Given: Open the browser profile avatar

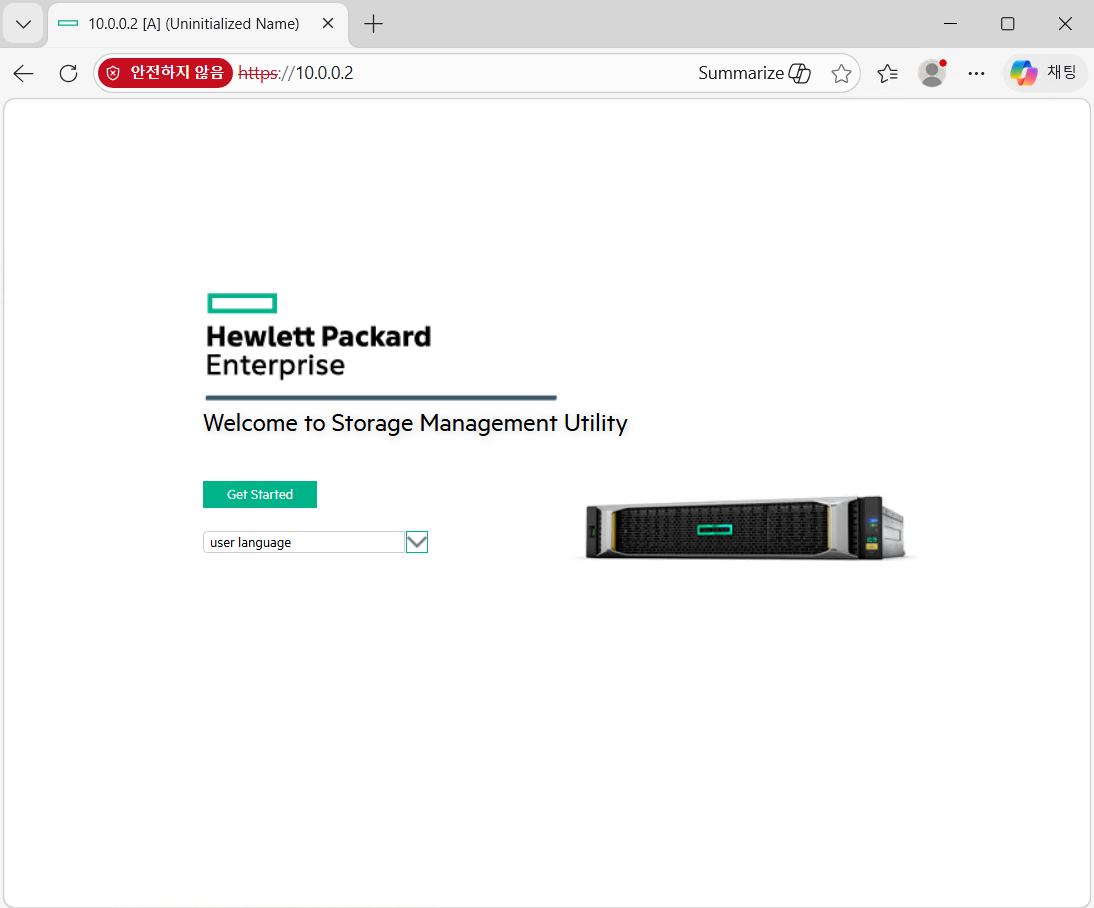Looking at the screenshot, I should click(x=932, y=73).
